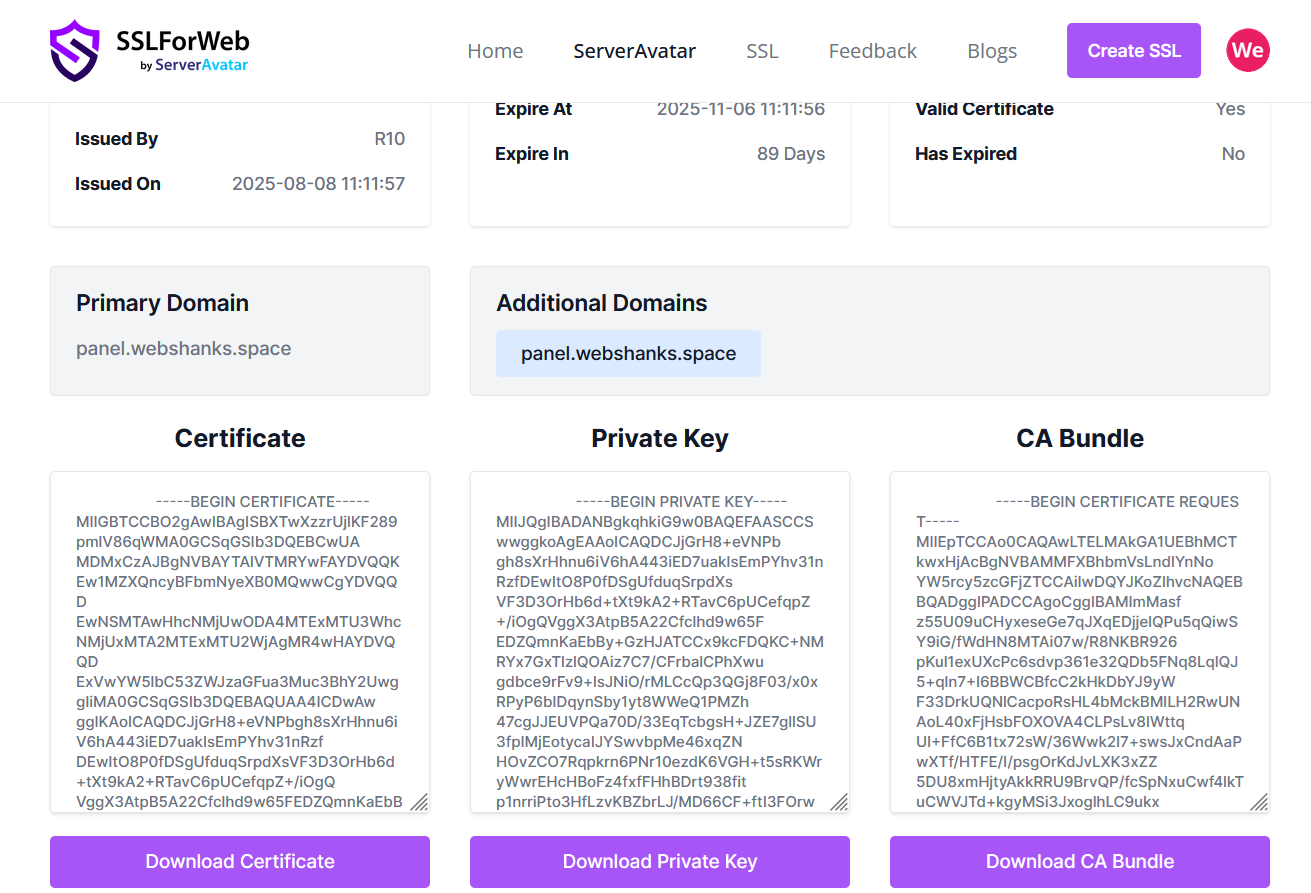Click the Primary Domain value panel.webshanks.space
The width and height of the screenshot is (1311, 893).
coord(184,349)
